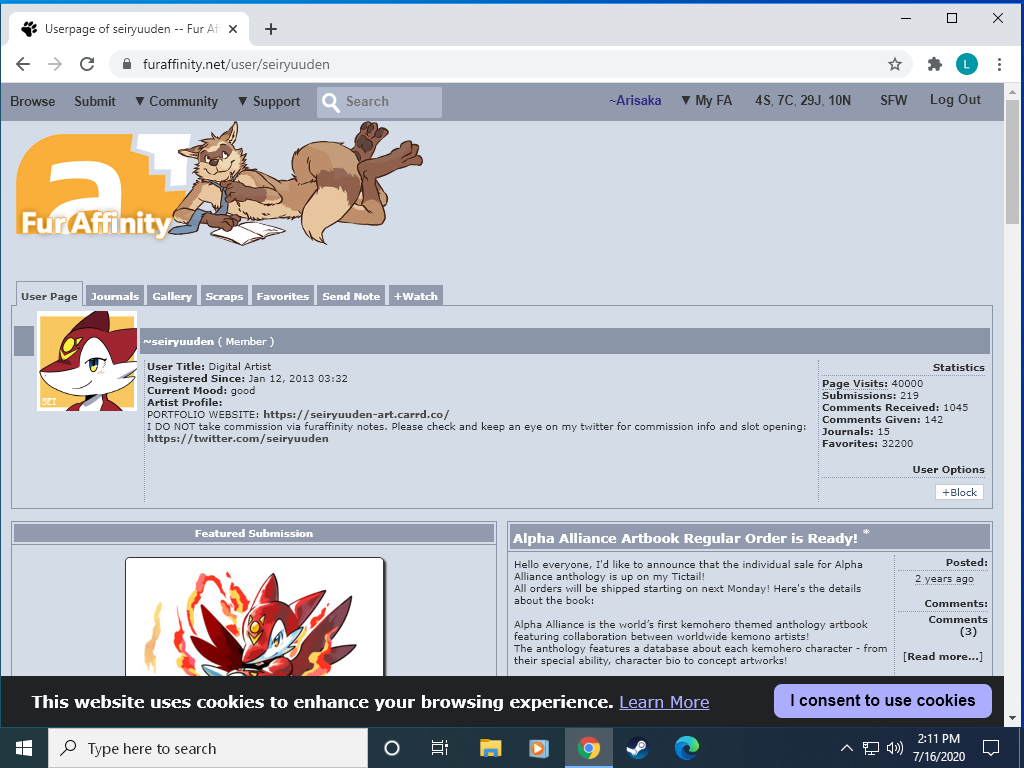
Task: Accept cookies with the consent button
Action: pos(882,701)
